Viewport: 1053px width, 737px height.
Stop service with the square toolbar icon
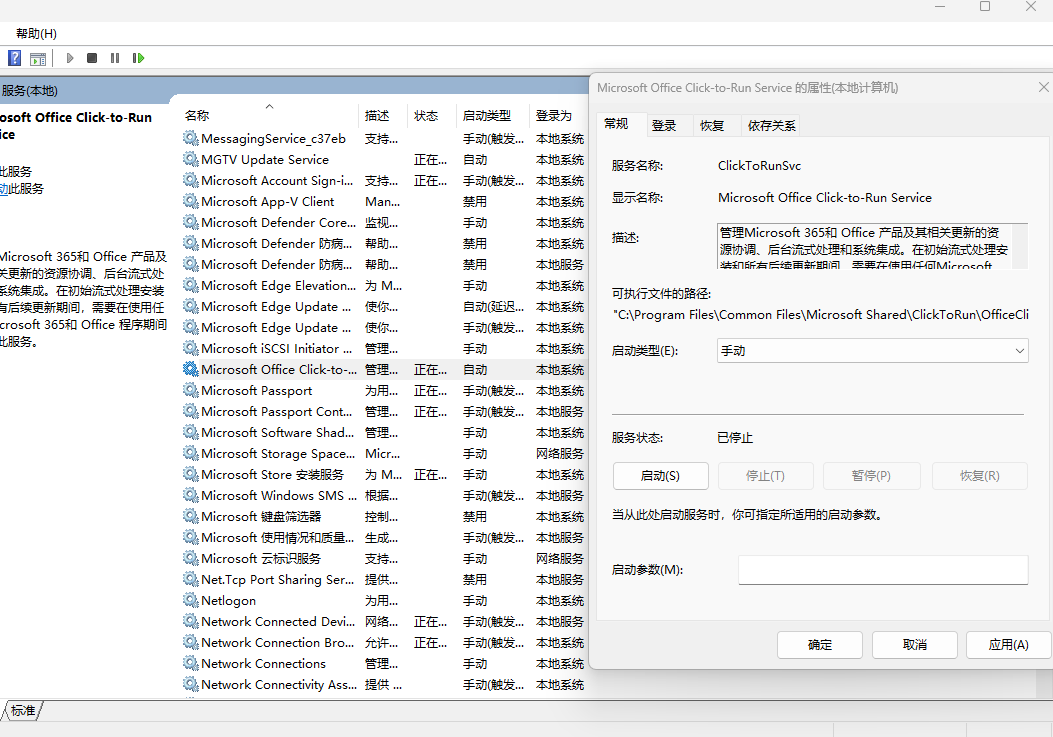92,58
